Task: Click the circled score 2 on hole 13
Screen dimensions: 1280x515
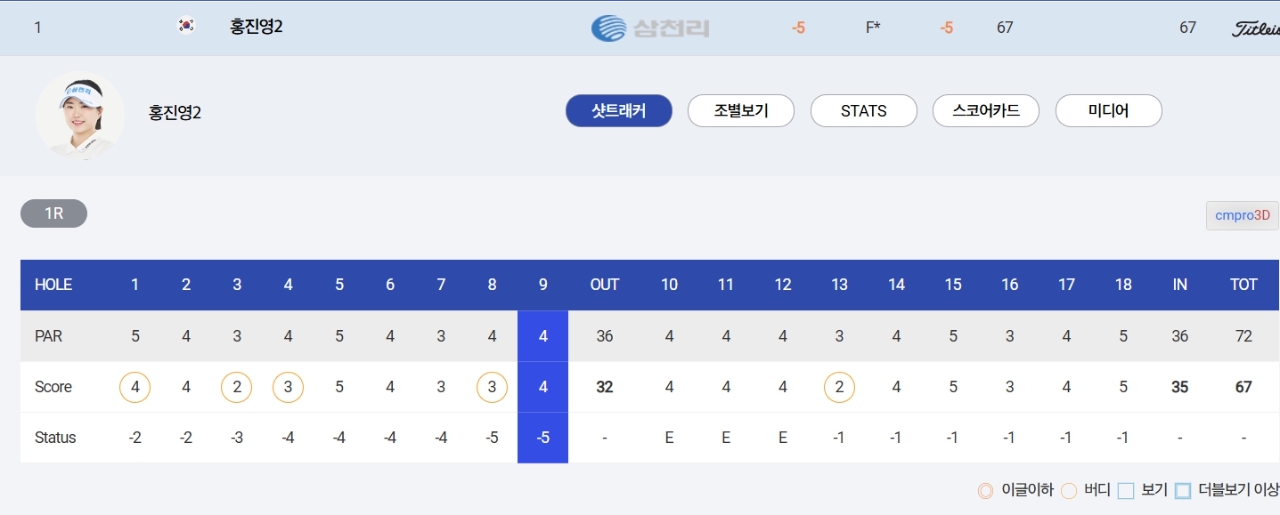Action: (839, 387)
